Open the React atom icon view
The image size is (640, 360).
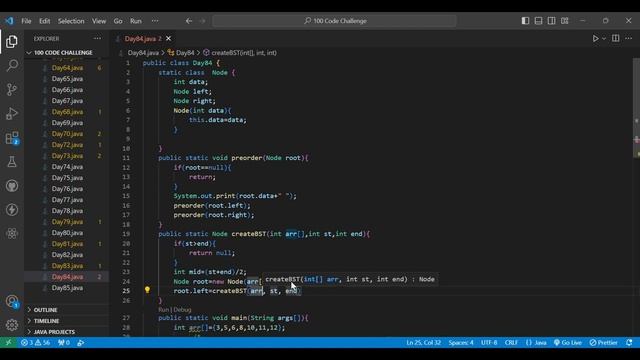(12, 233)
